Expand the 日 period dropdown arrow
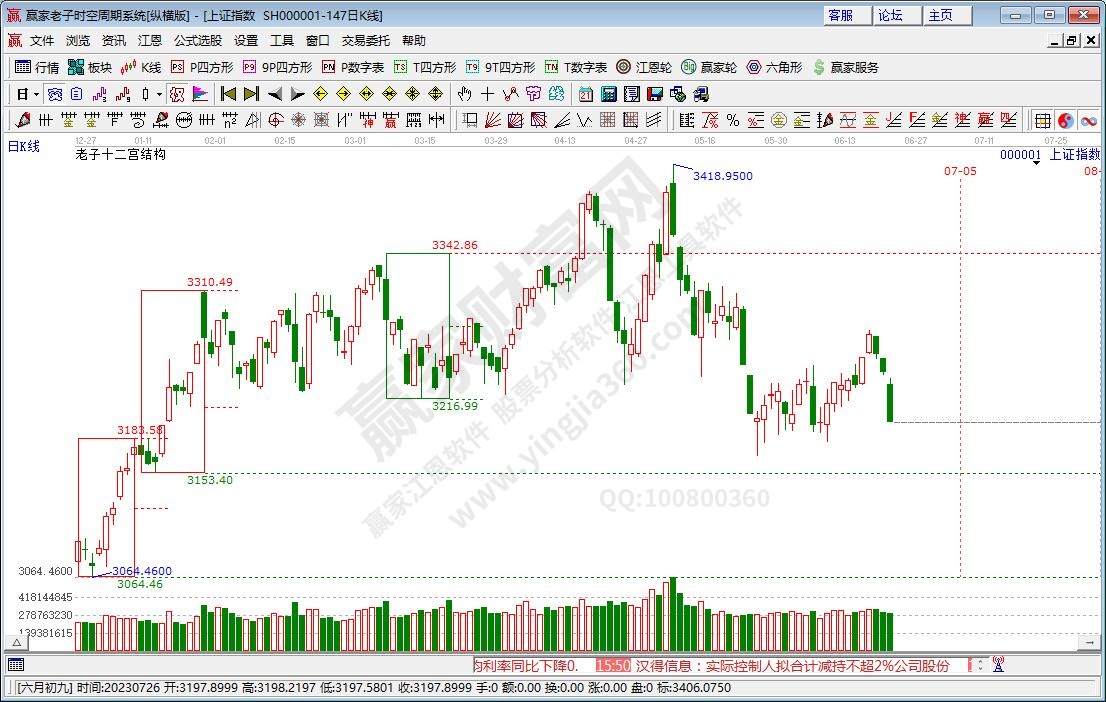1106x702 pixels. (36, 94)
